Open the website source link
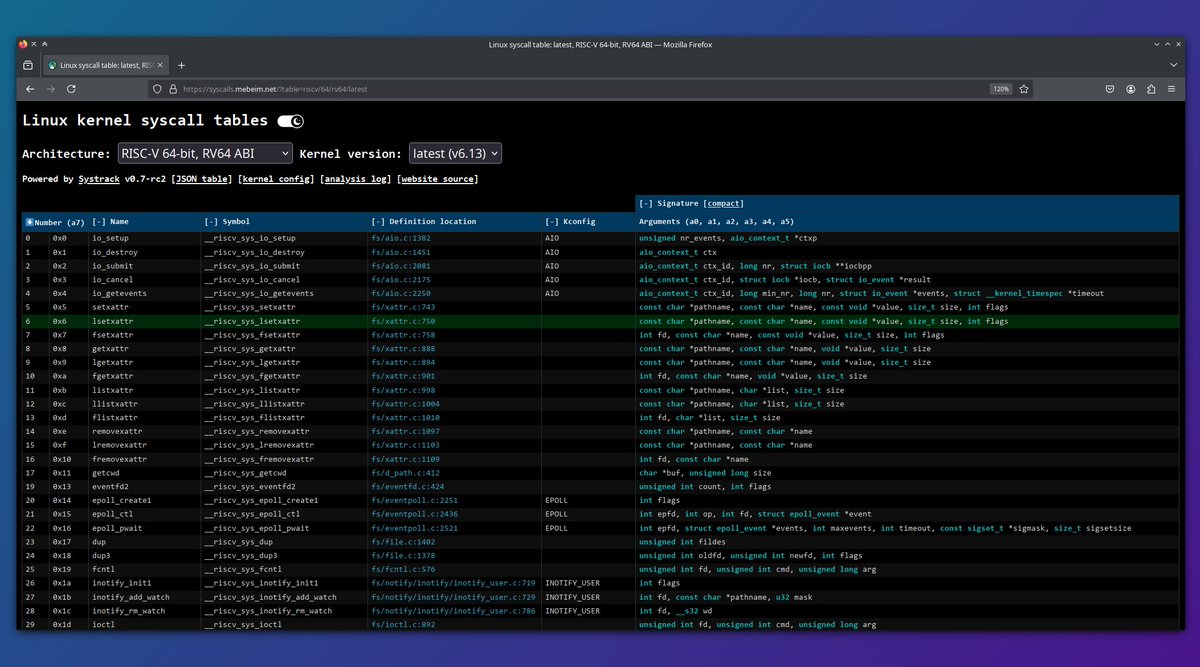Image resolution: width=1200 pixels, height=667 pixels. (x=436, y=179)
